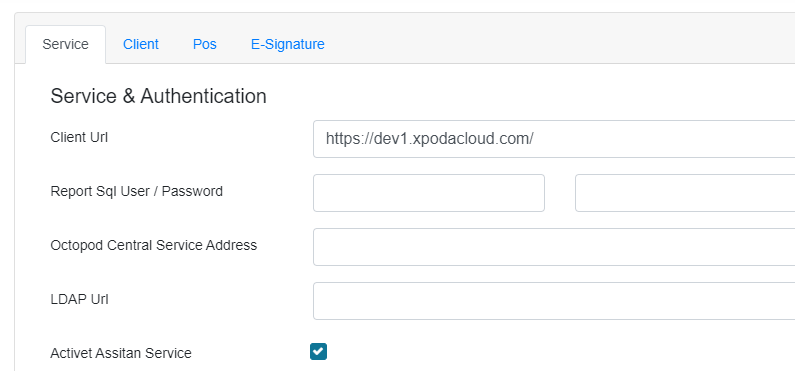This screenshot has width=795, height=371.
Task: Select the E-Signature tab
Action: coord(287,44)
